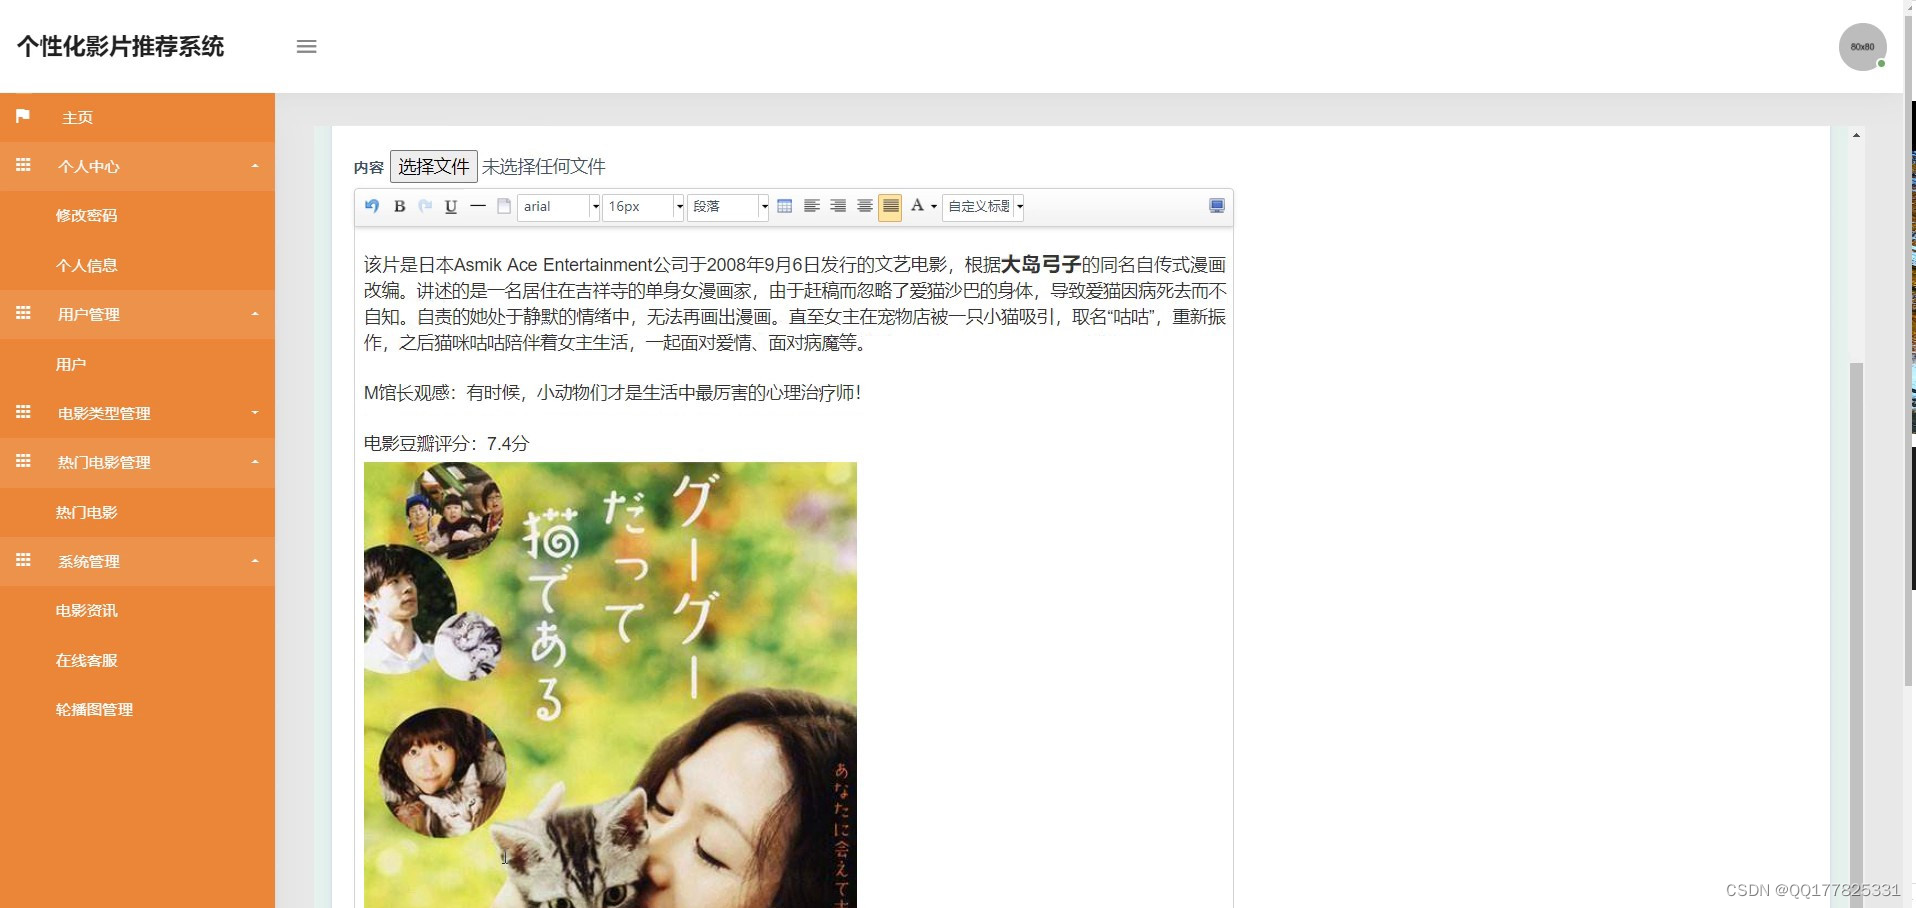Apply center alignment in the editor

click(838, 207)
